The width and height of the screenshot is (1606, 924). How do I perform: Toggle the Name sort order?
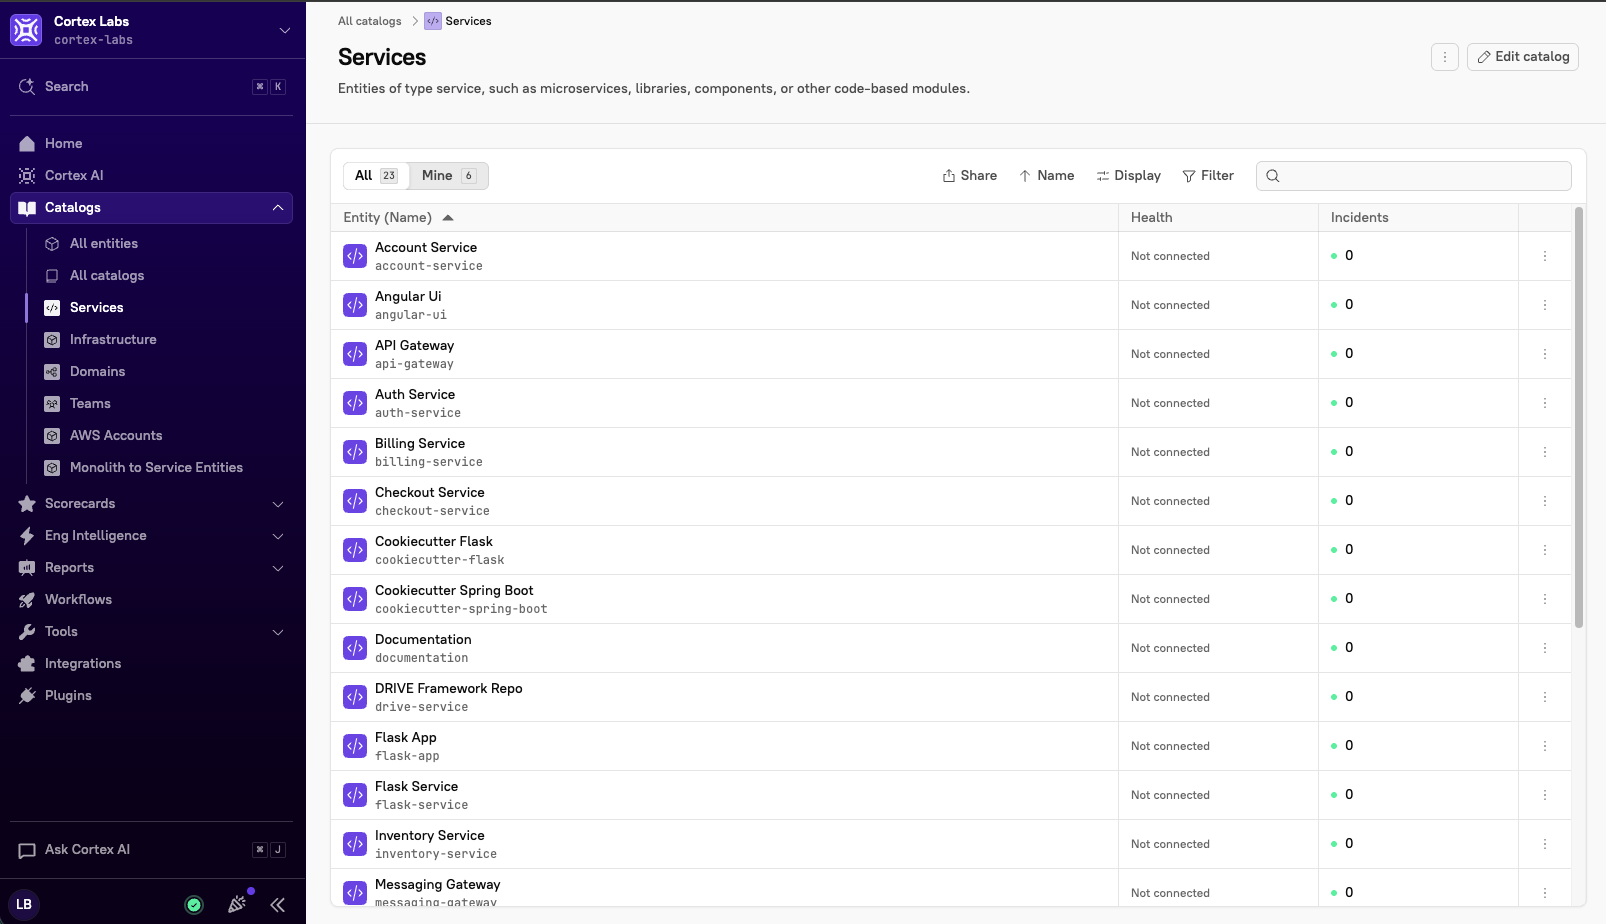[x=1047, y=175]
